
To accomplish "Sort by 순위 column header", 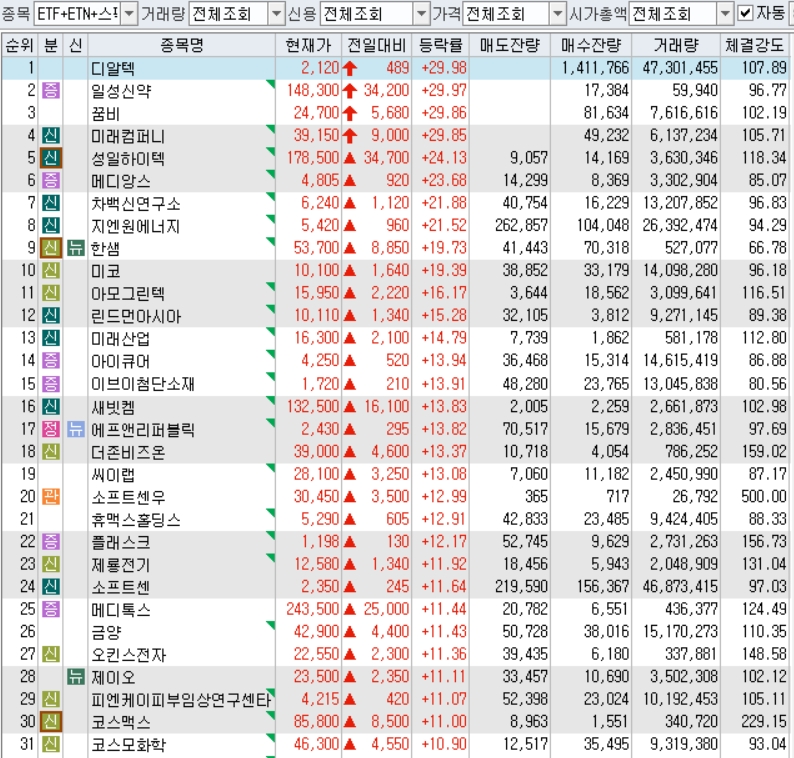I will (x=19, y=46).
